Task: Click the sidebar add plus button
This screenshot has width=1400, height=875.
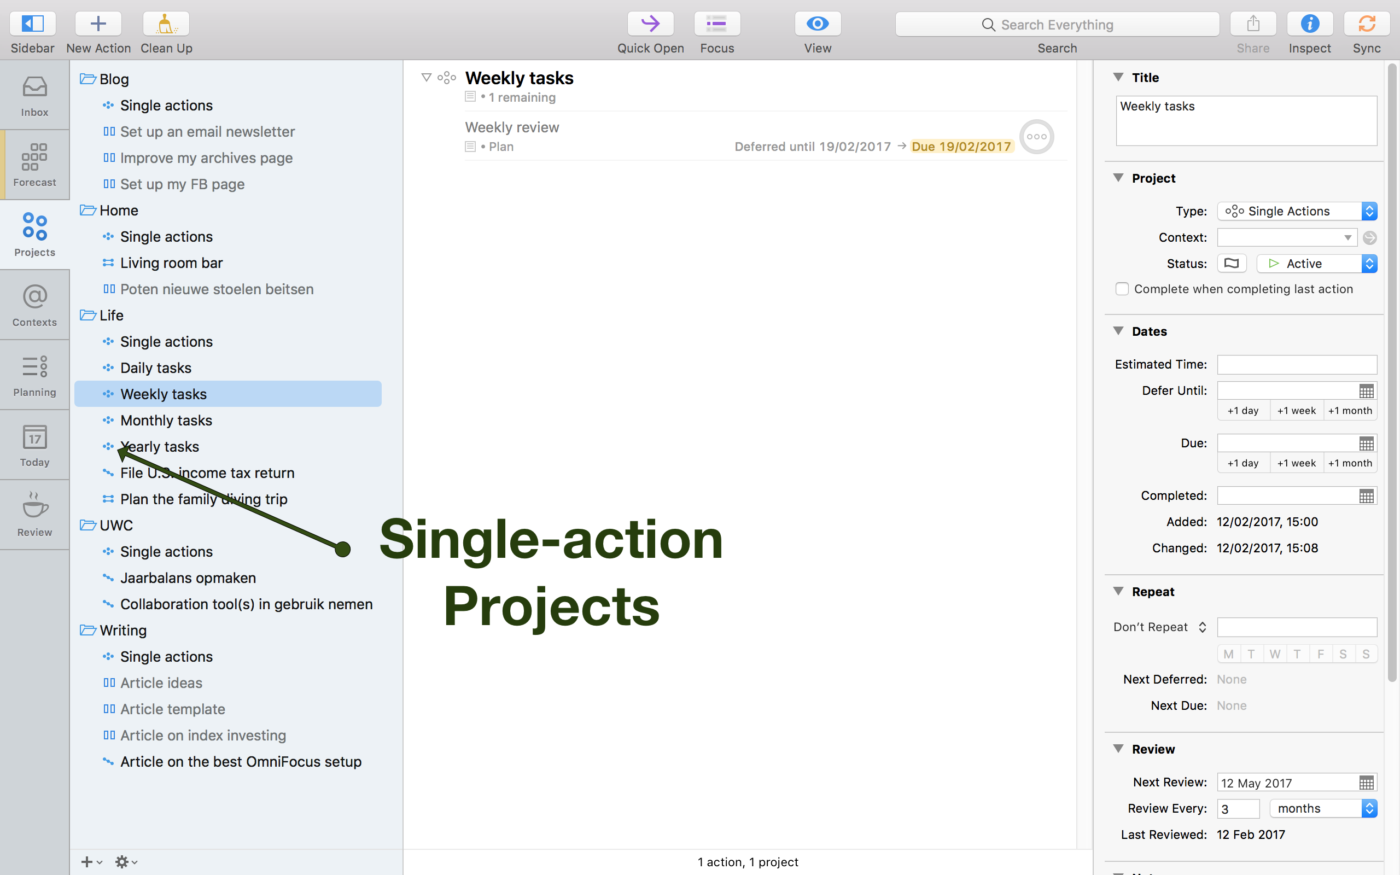Action: [90, 862]
